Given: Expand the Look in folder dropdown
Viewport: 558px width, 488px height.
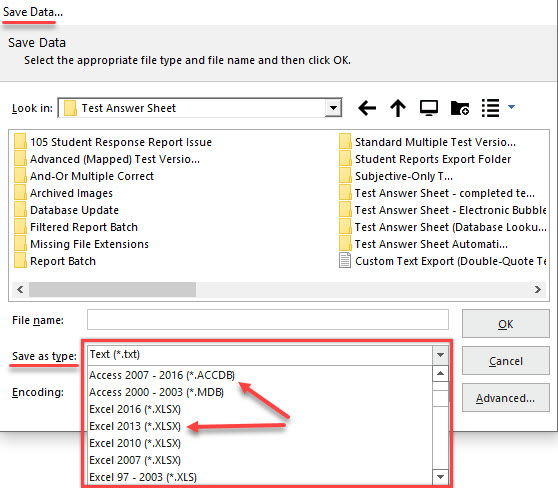Looking at the screenshot, I should (333, 107).
